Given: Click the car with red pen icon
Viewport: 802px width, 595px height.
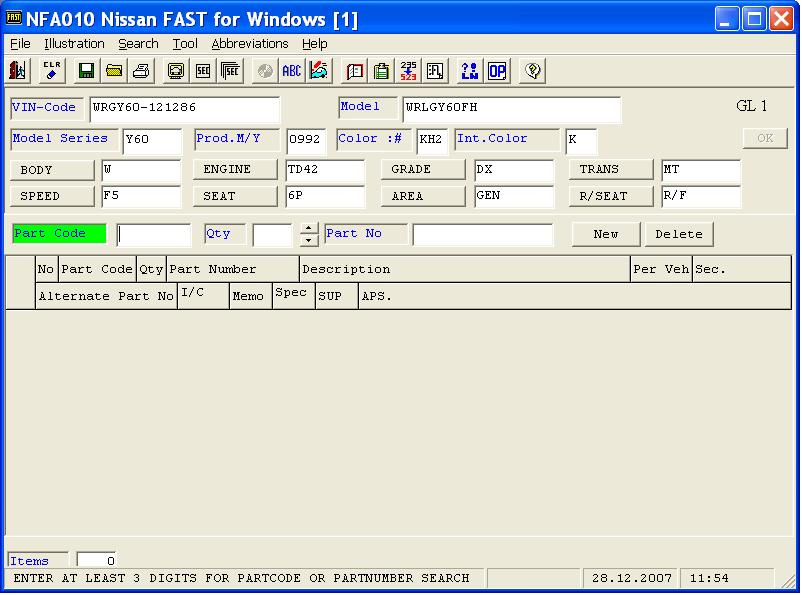Looking at the screenshot, I should (x=319, y=71).
